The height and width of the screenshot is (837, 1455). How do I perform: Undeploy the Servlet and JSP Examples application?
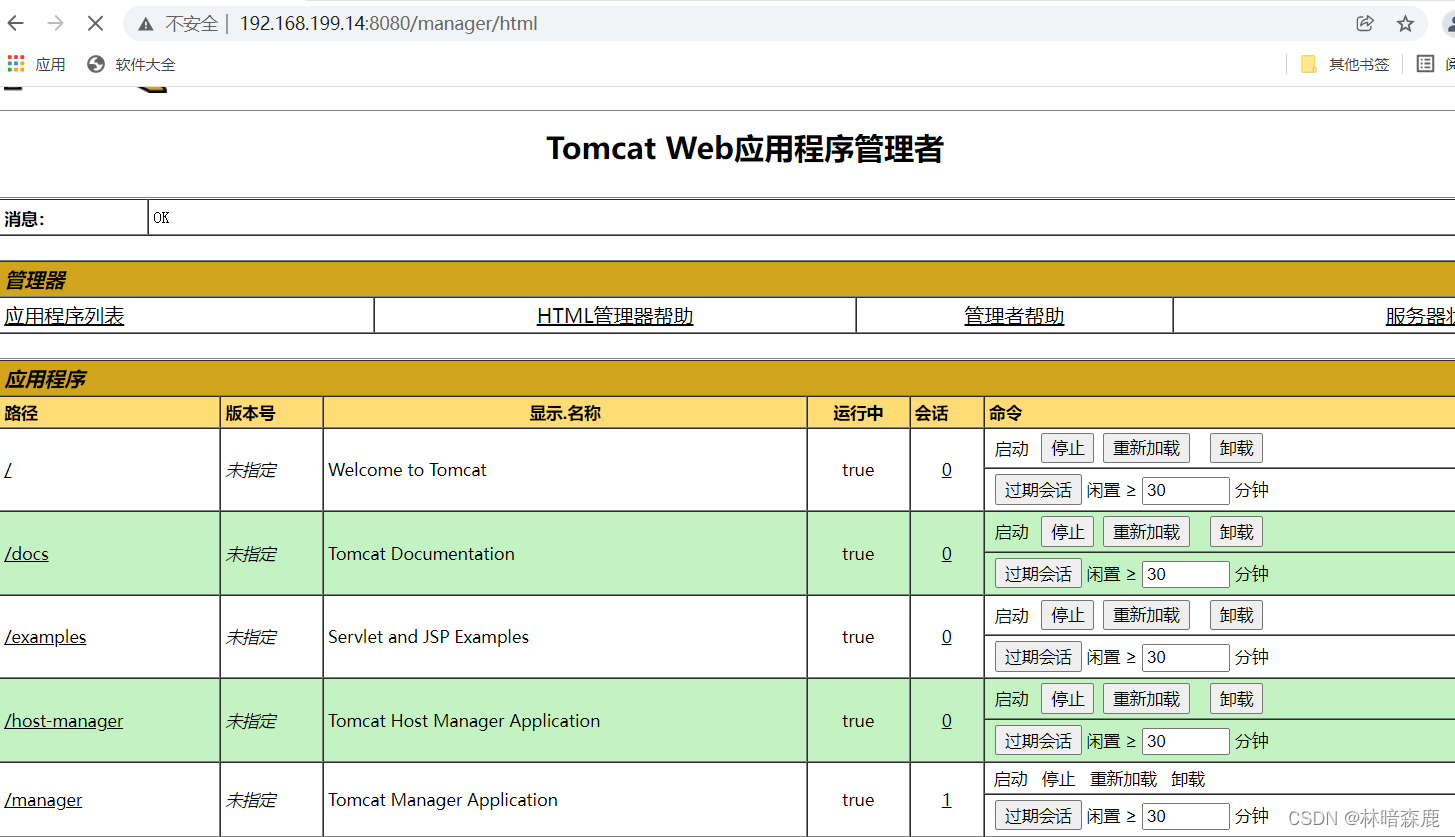[x=1236, y=615]
